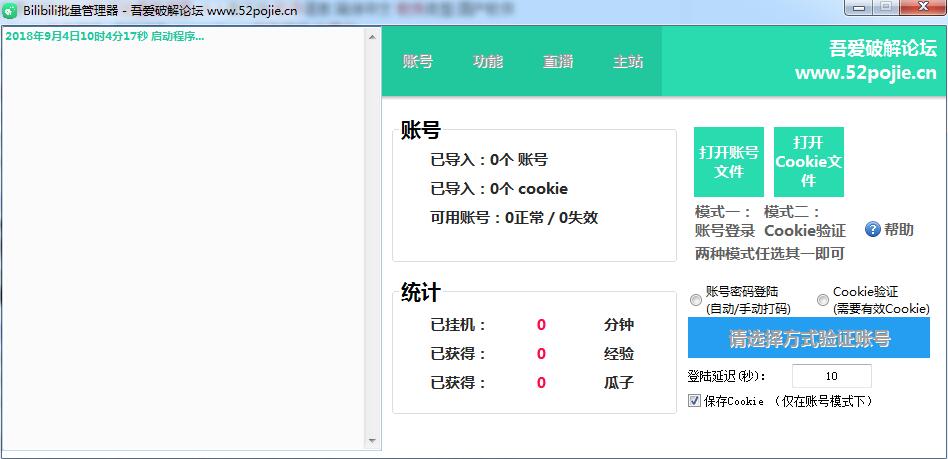Image resolution: width=948 pixels, height=459 pixels.
Task: Focus the 登陆延迟 seconds input field
Action: pyautogui.click(x=831, y=376)
